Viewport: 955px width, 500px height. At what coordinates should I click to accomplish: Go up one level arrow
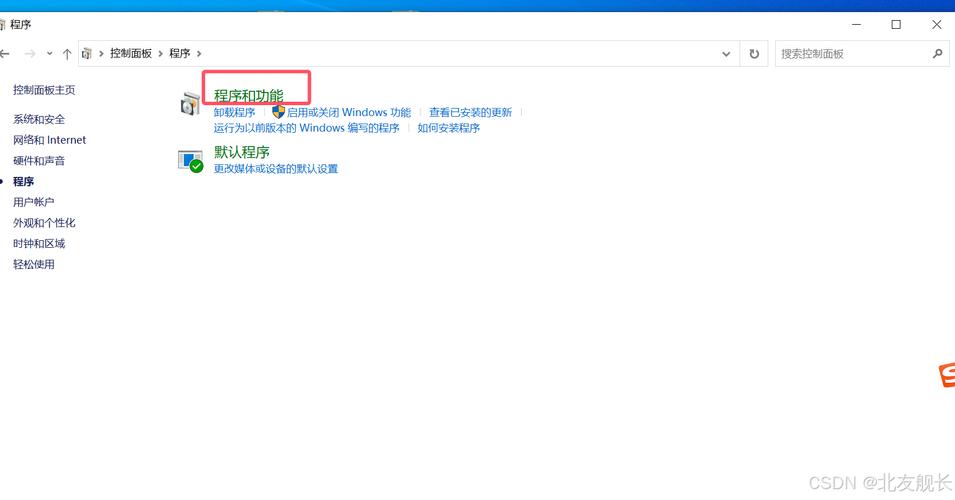tap(67, 54)
